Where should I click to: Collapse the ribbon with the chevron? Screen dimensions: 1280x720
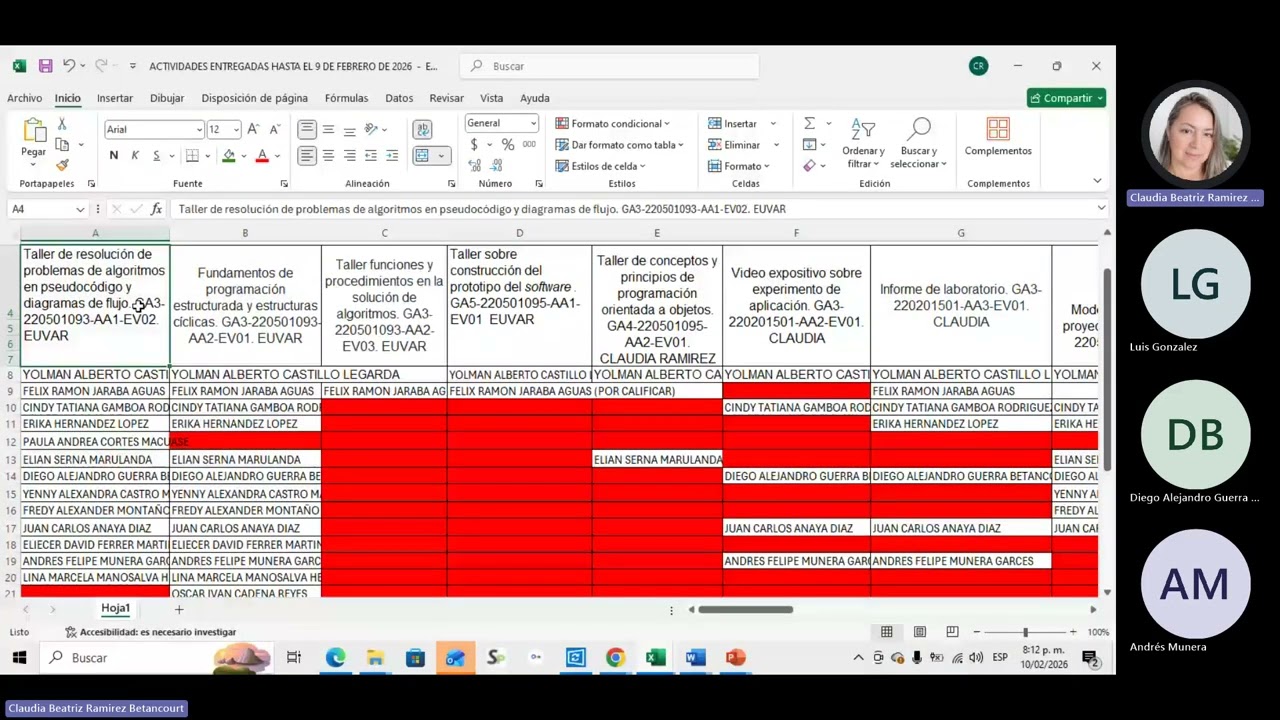click(1097, 181)
